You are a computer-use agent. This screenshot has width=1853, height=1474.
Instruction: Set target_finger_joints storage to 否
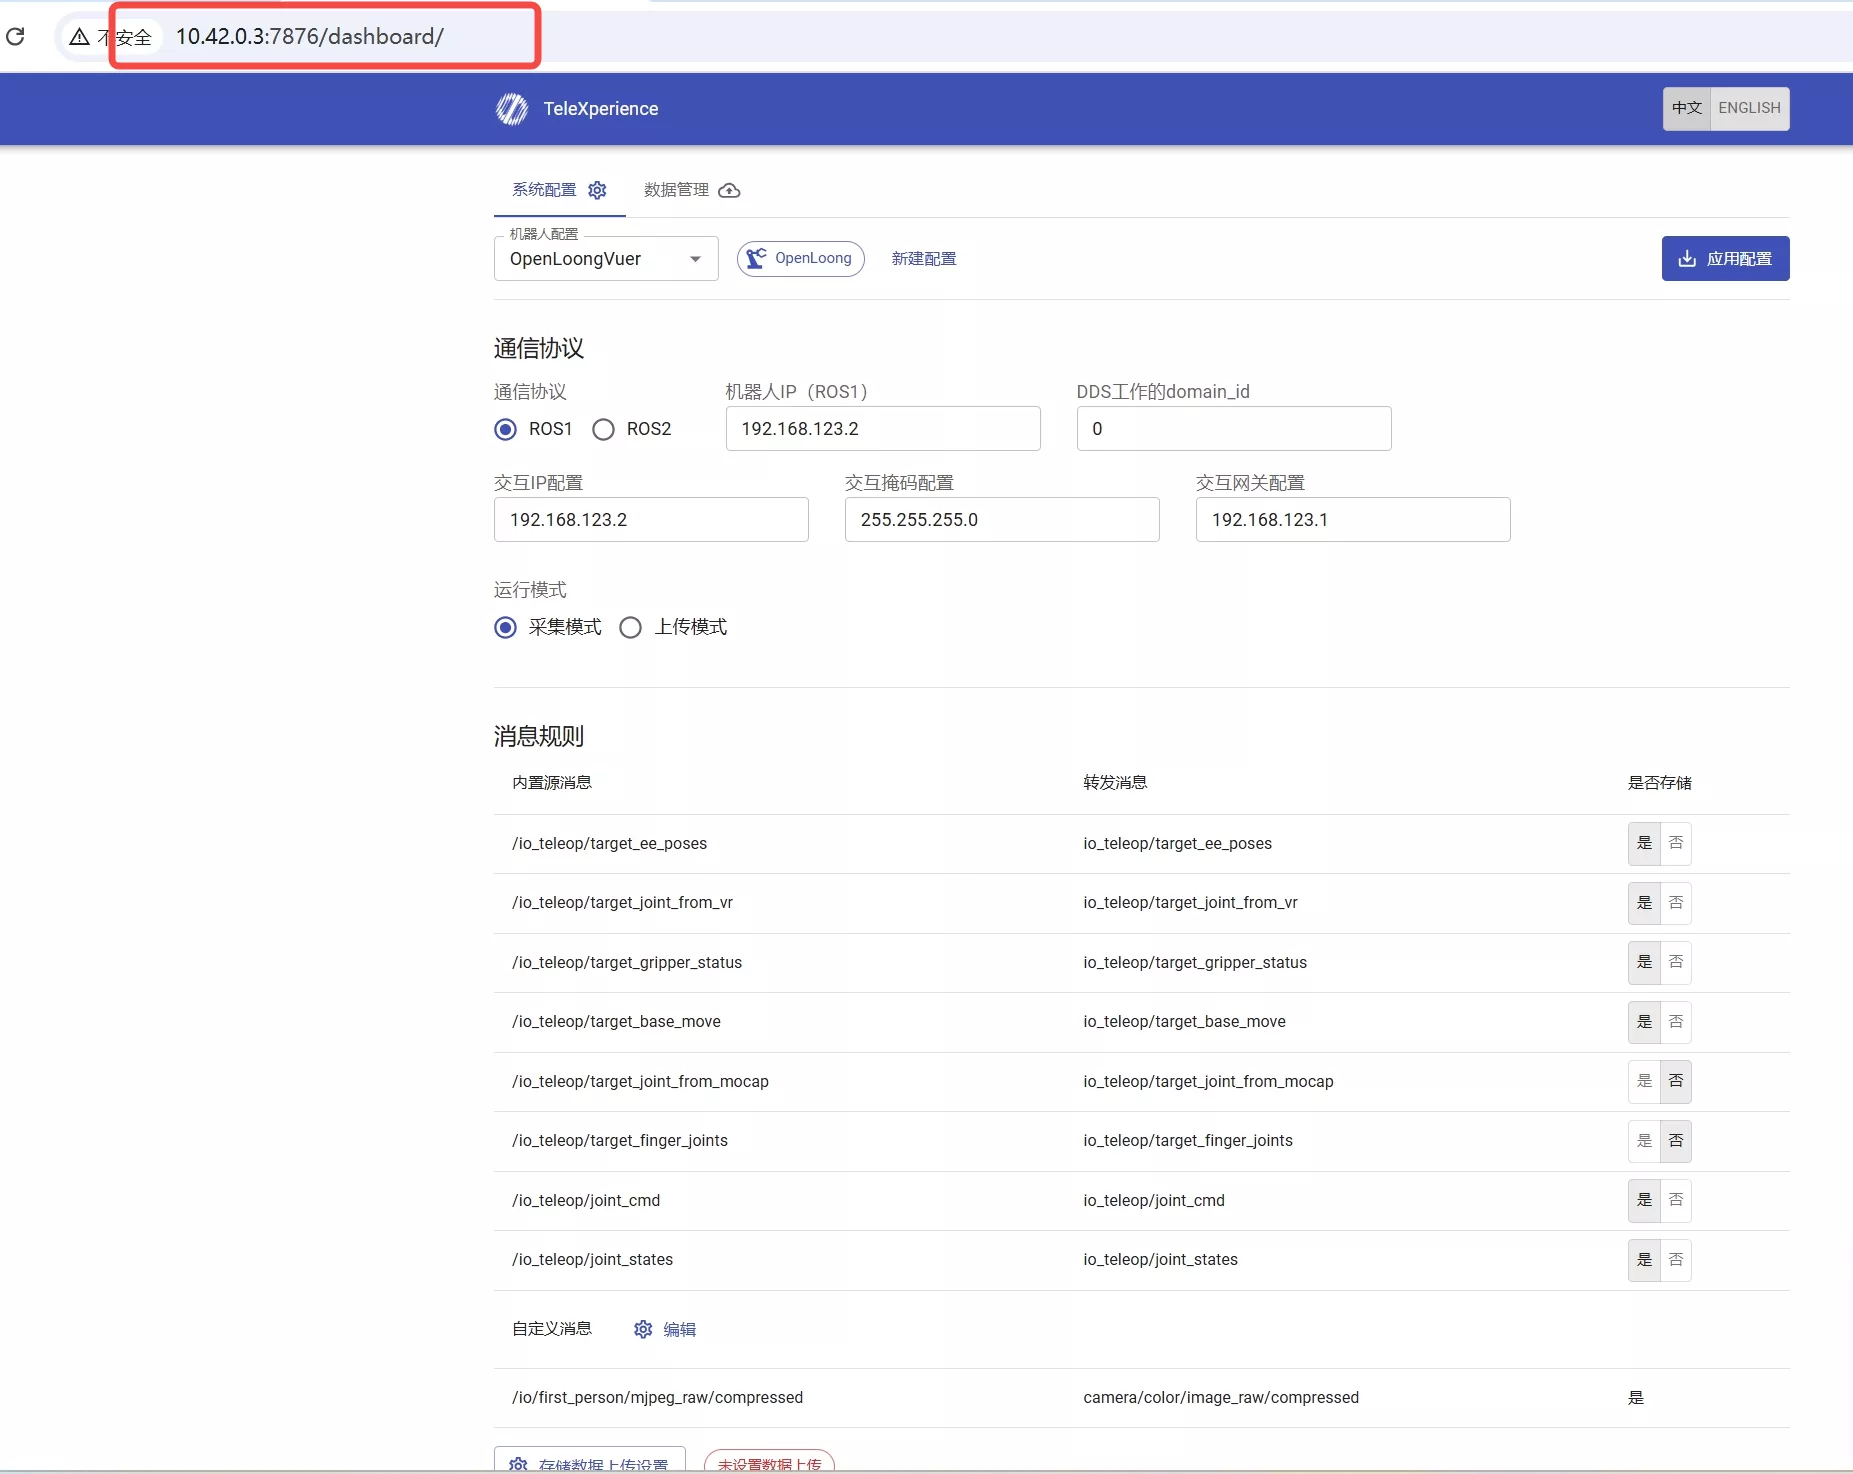click(x=1676, y=1141)
